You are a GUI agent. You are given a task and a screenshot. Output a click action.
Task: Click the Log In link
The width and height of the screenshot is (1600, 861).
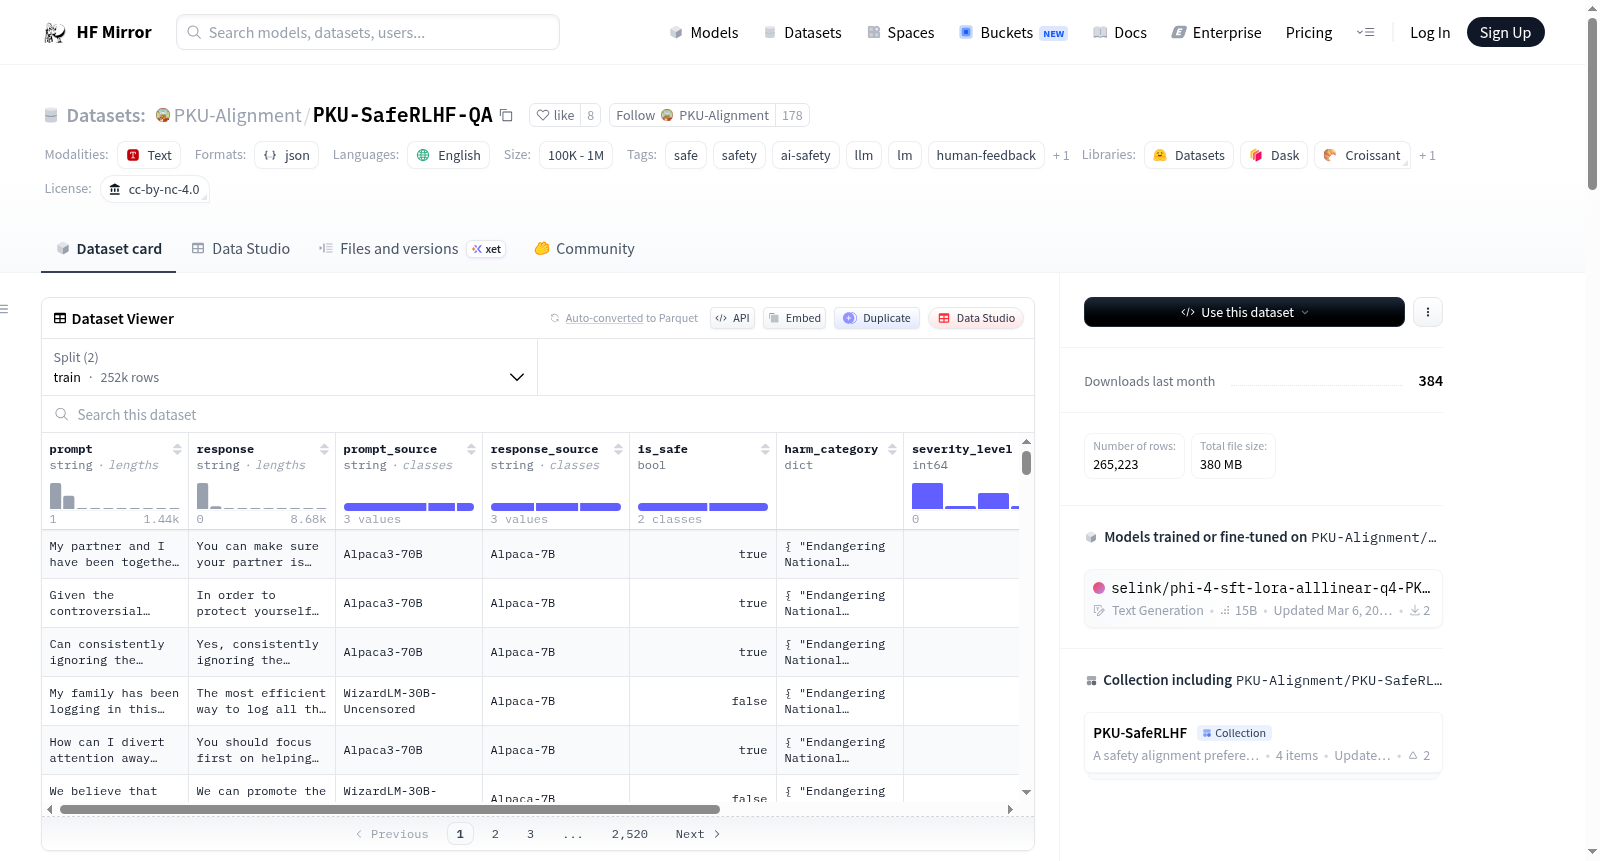[1430, 32]
